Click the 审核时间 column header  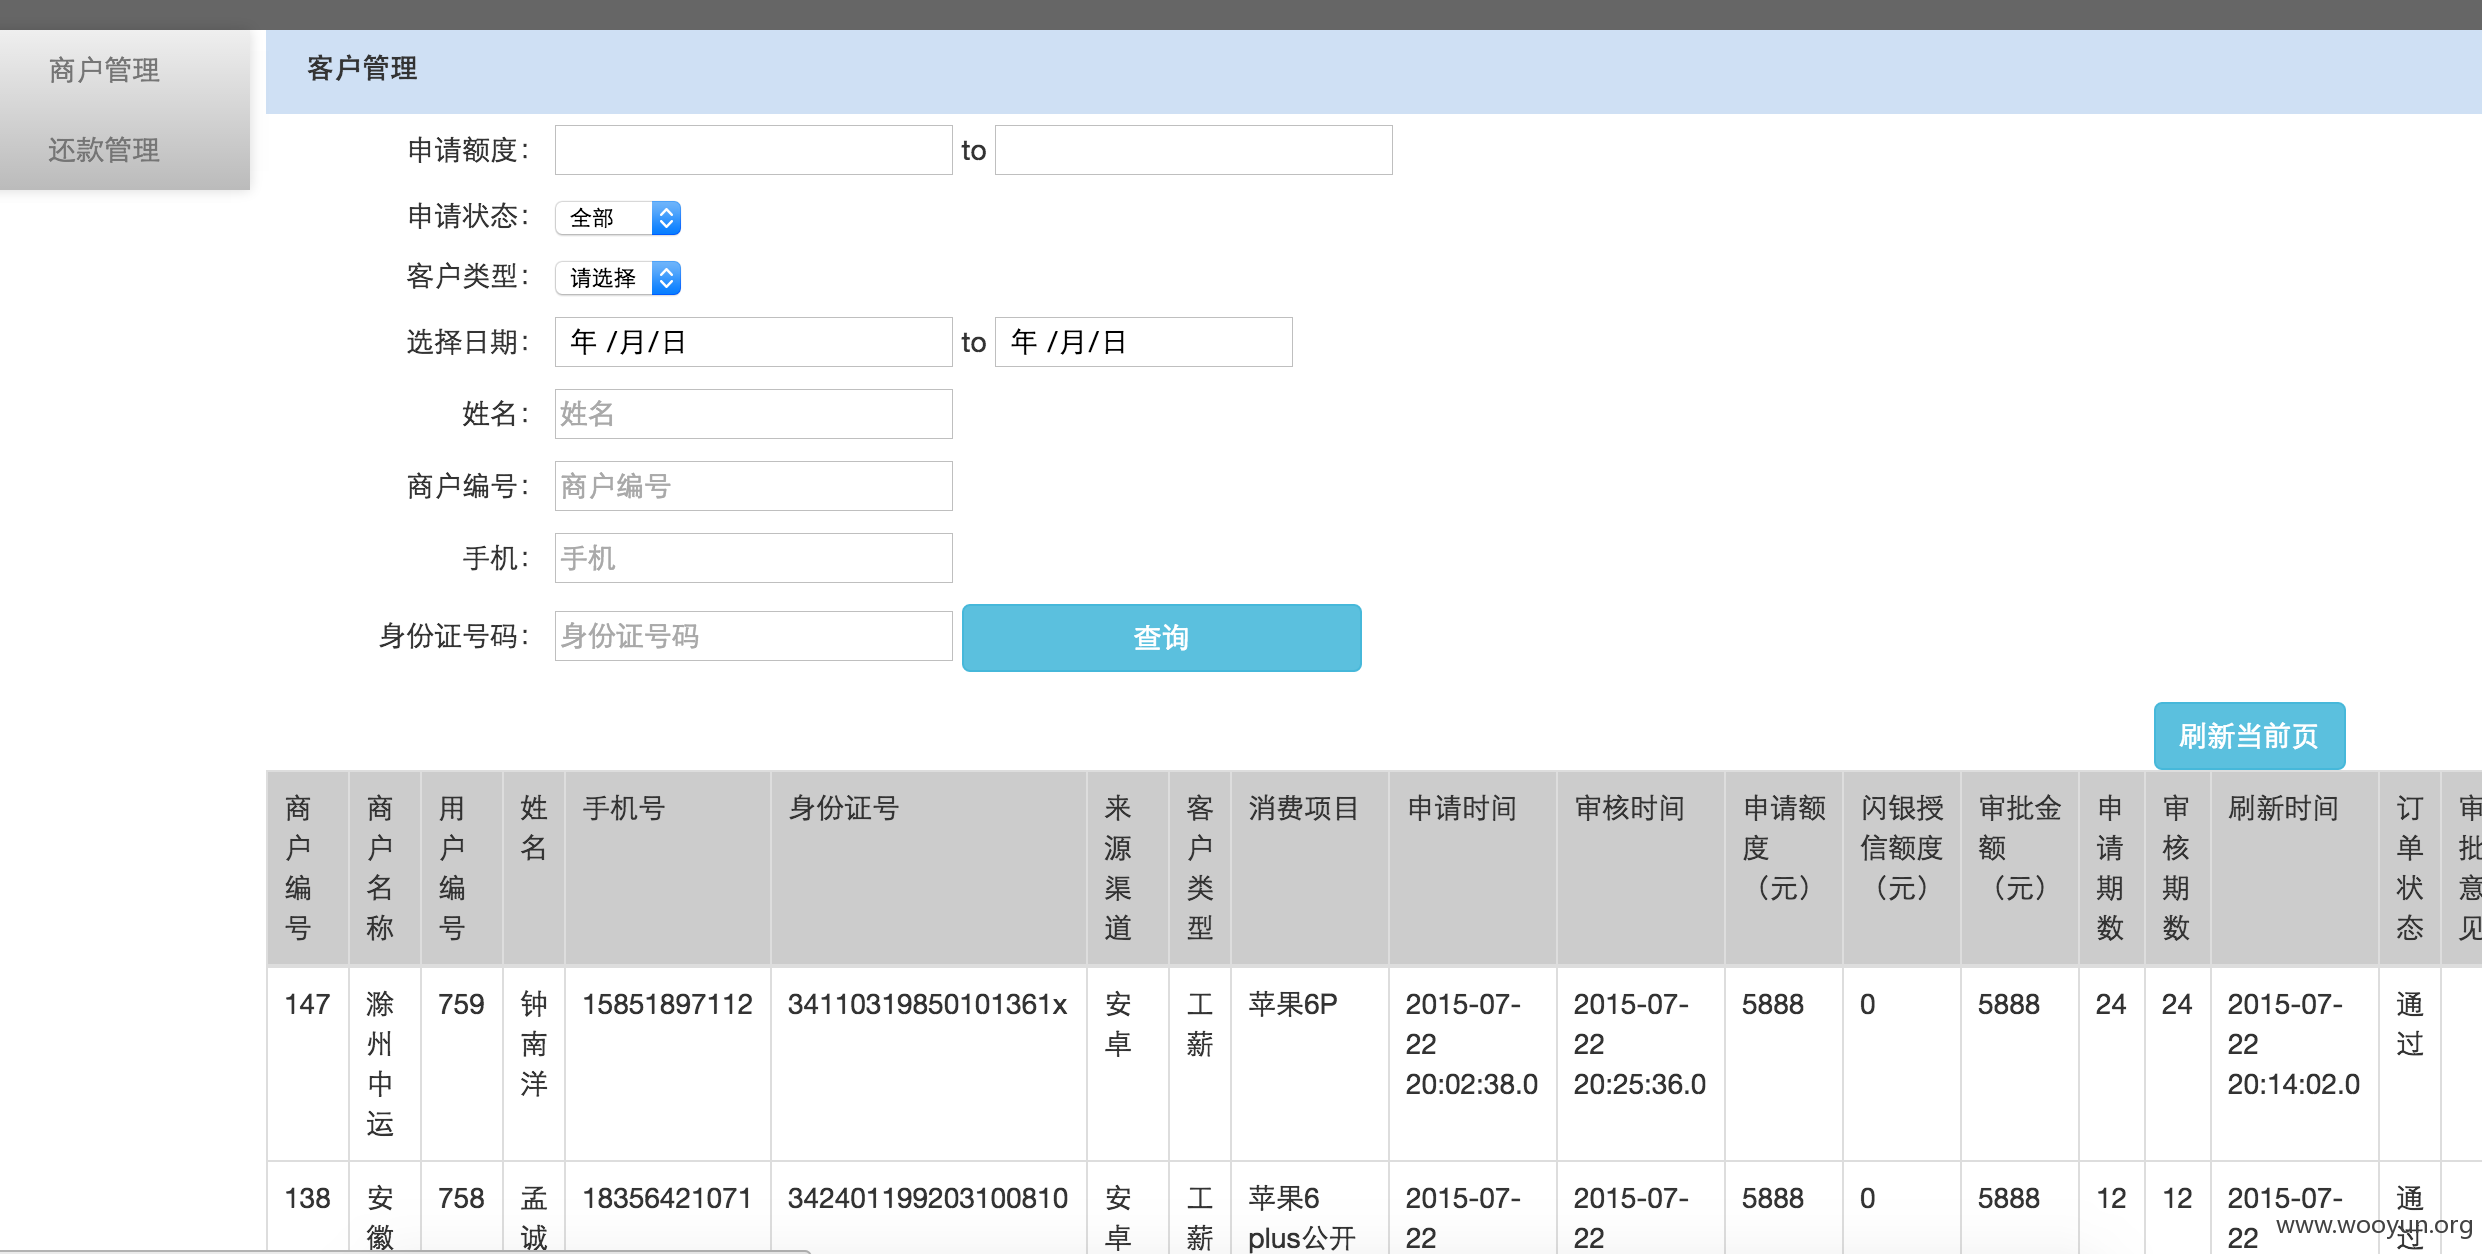1640,867
